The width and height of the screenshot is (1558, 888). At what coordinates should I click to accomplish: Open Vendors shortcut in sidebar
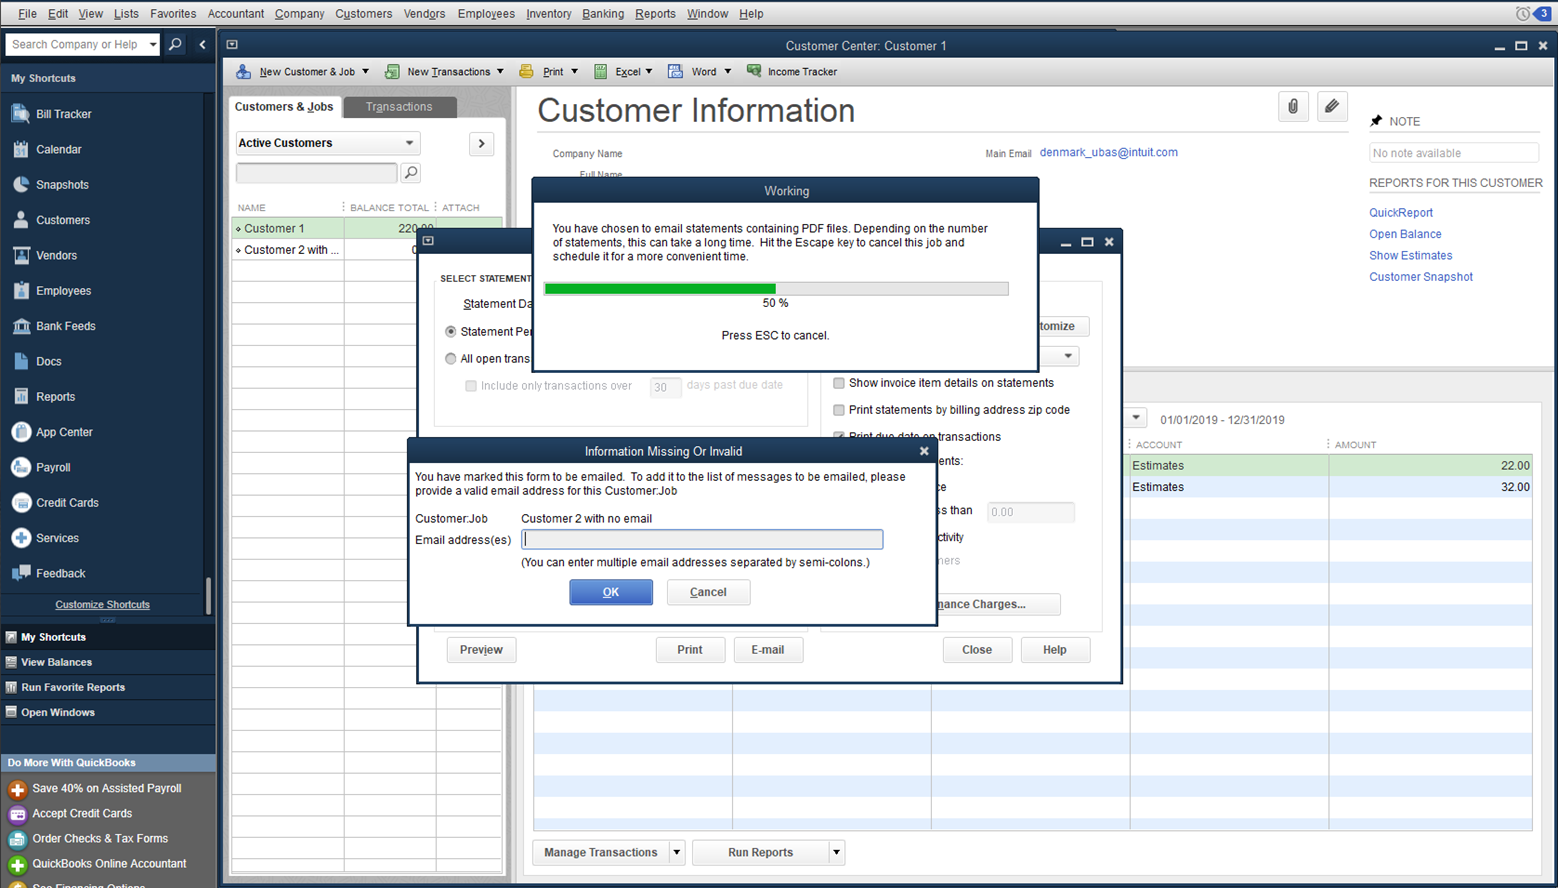56,256
